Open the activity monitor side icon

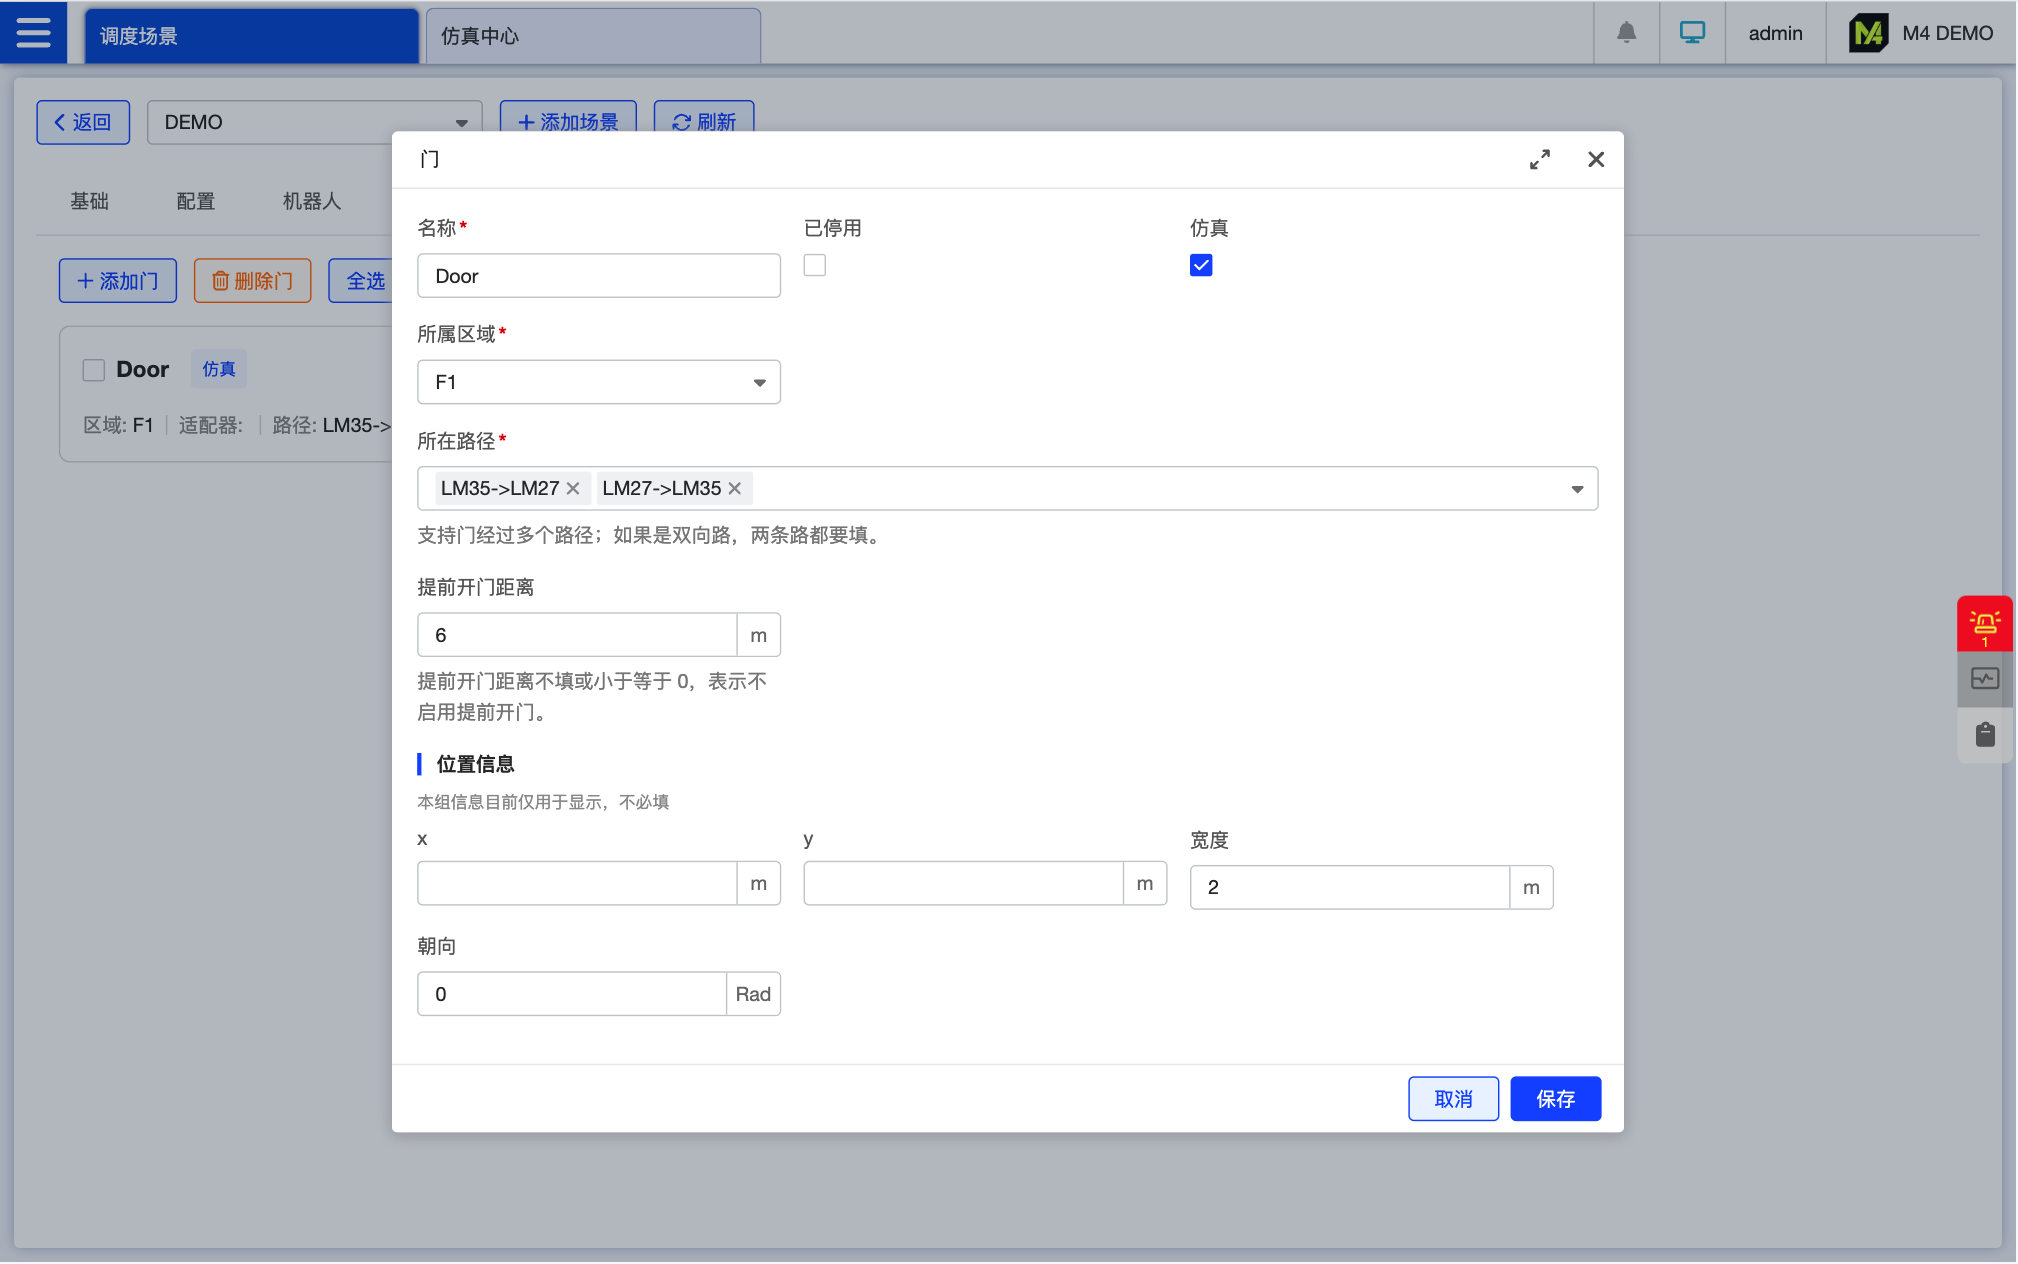[1984, 679]
